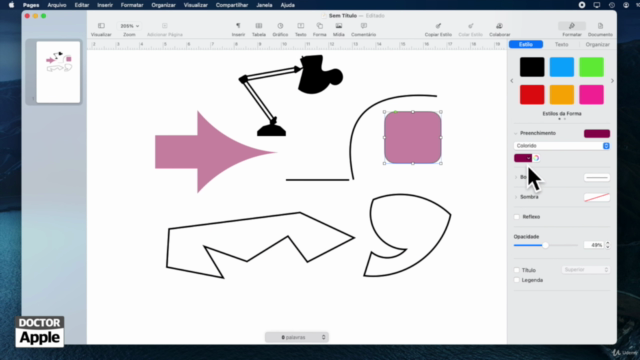Open the Compartilhar menu
Image resolution: width=640 pixels, height=360 pixels.
232,5
